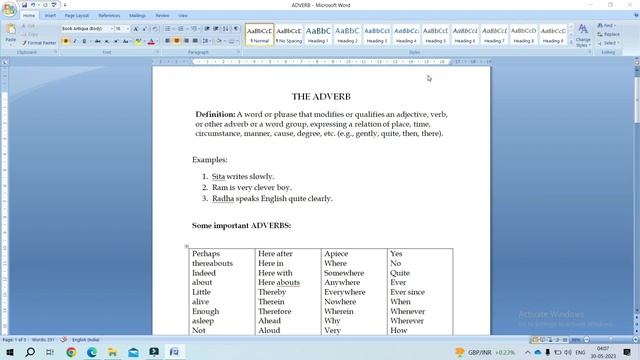This screenshot has width=640, height=360.
Task: Apply the Heading 2 style
Action: (x=347, y=35)
